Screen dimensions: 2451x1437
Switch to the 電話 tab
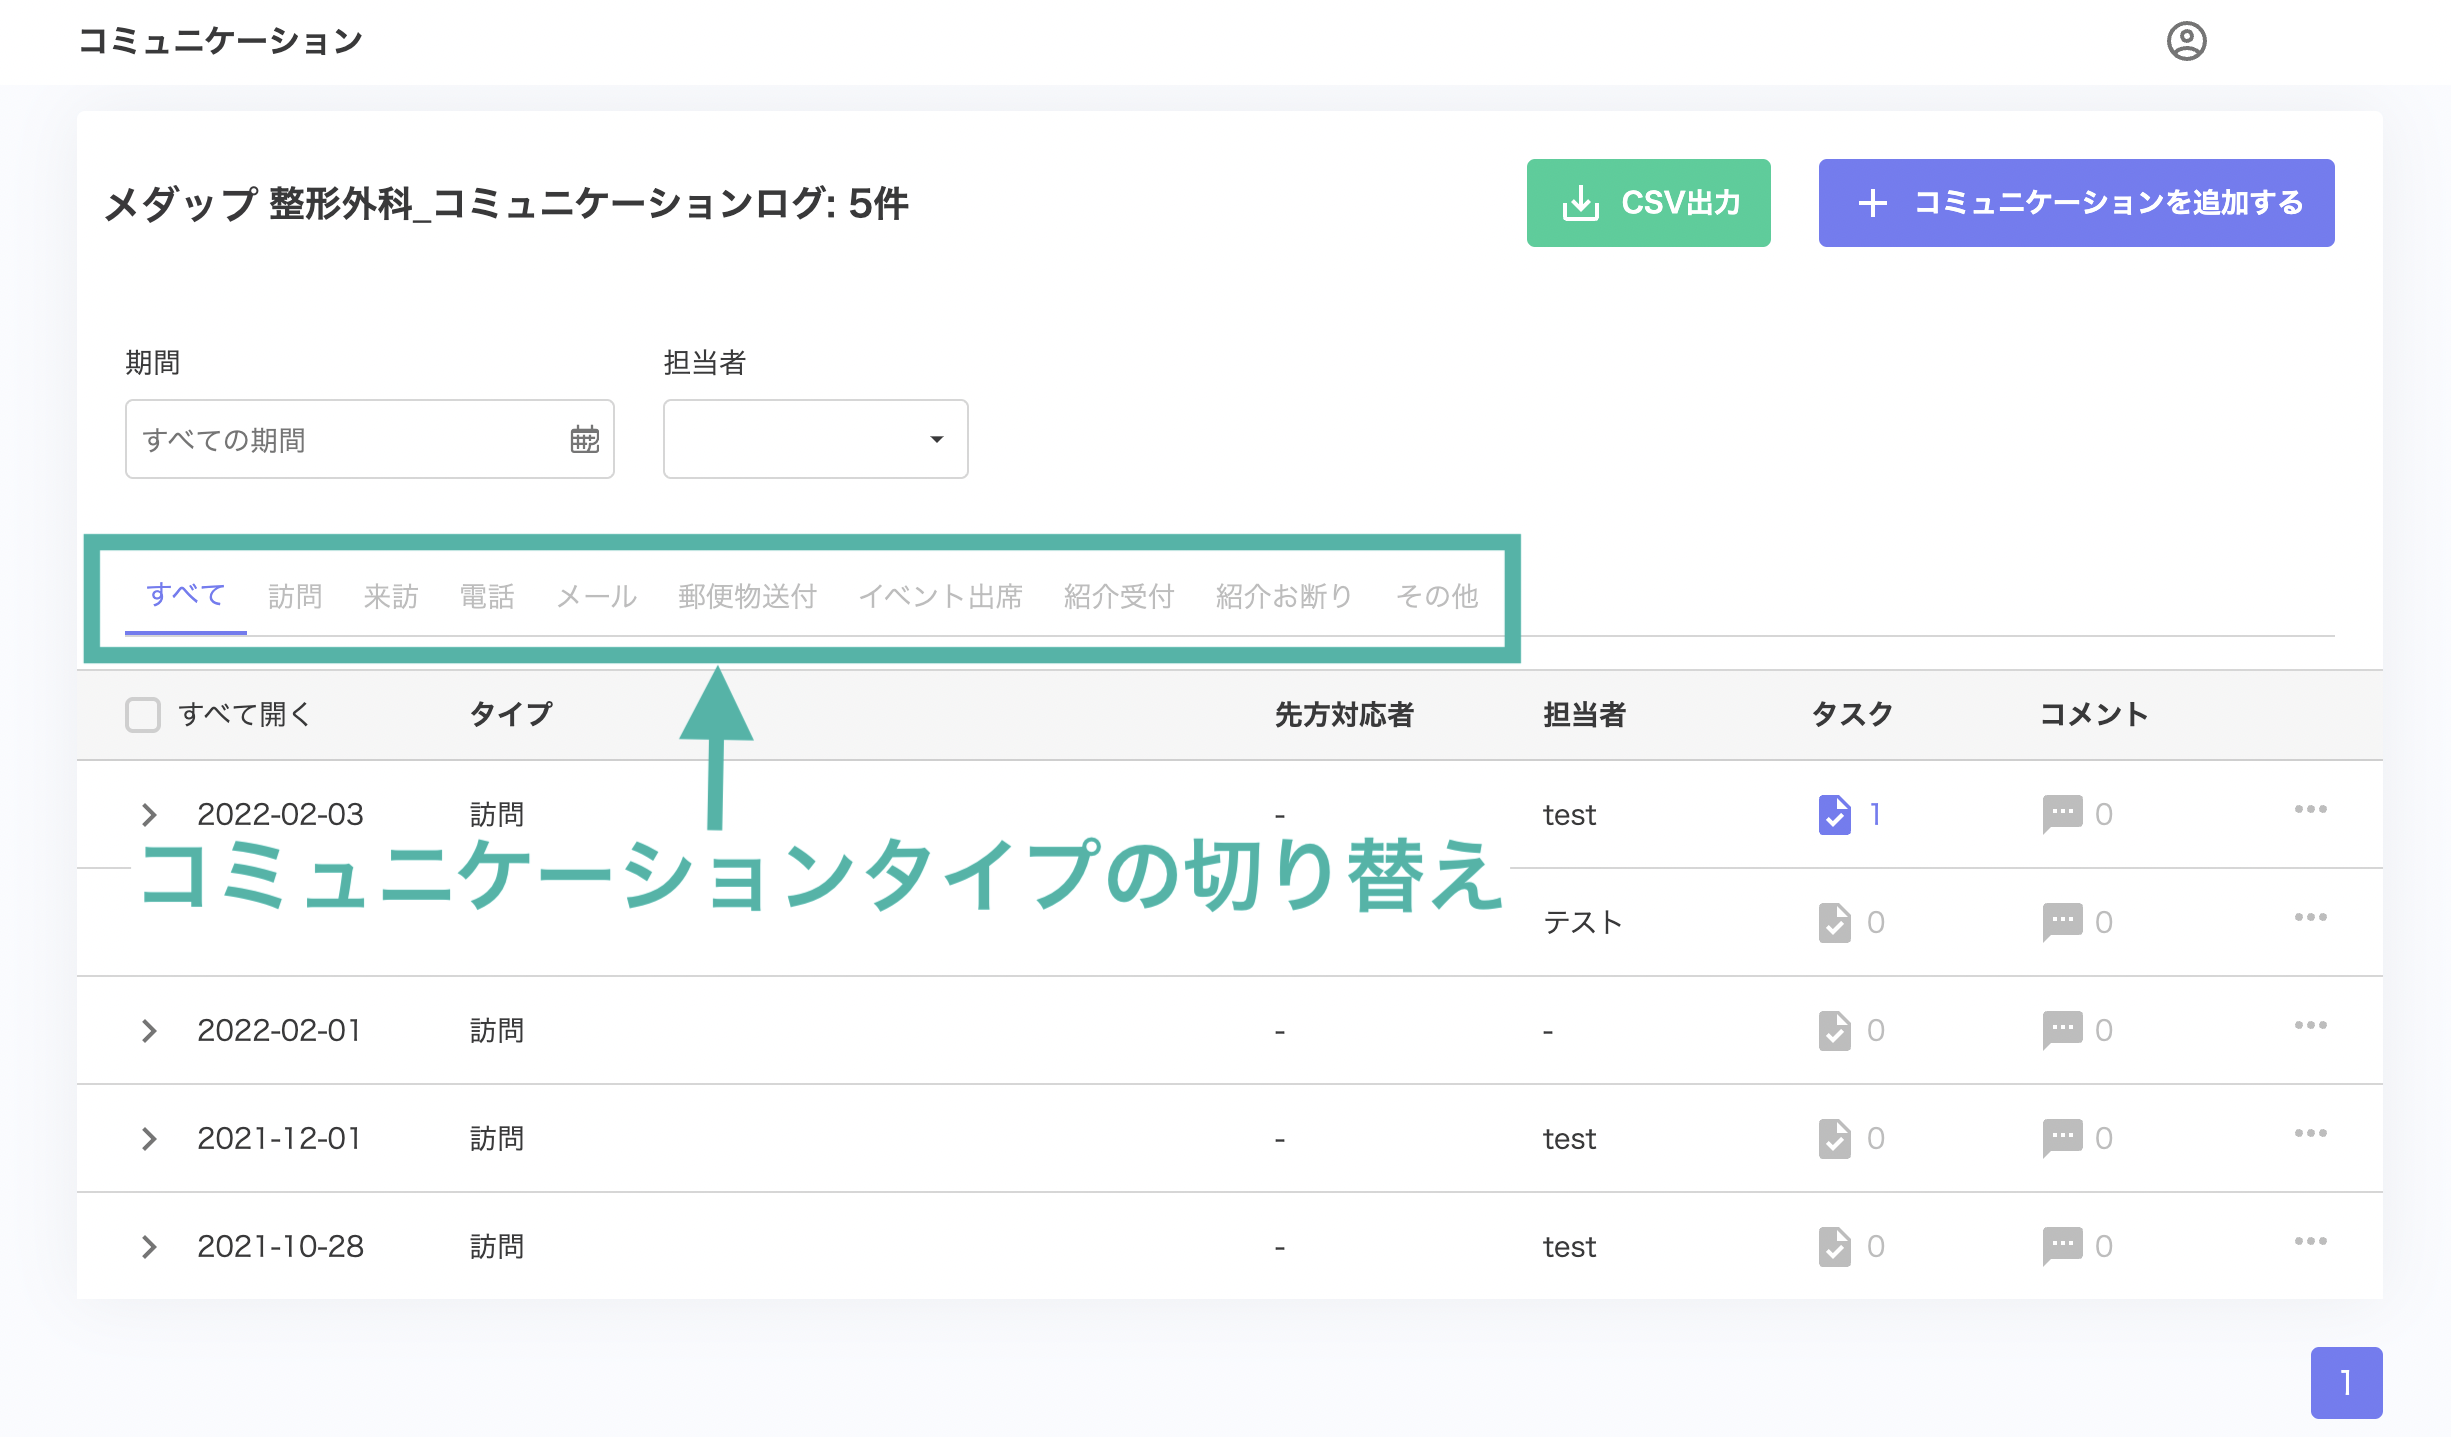487,596
